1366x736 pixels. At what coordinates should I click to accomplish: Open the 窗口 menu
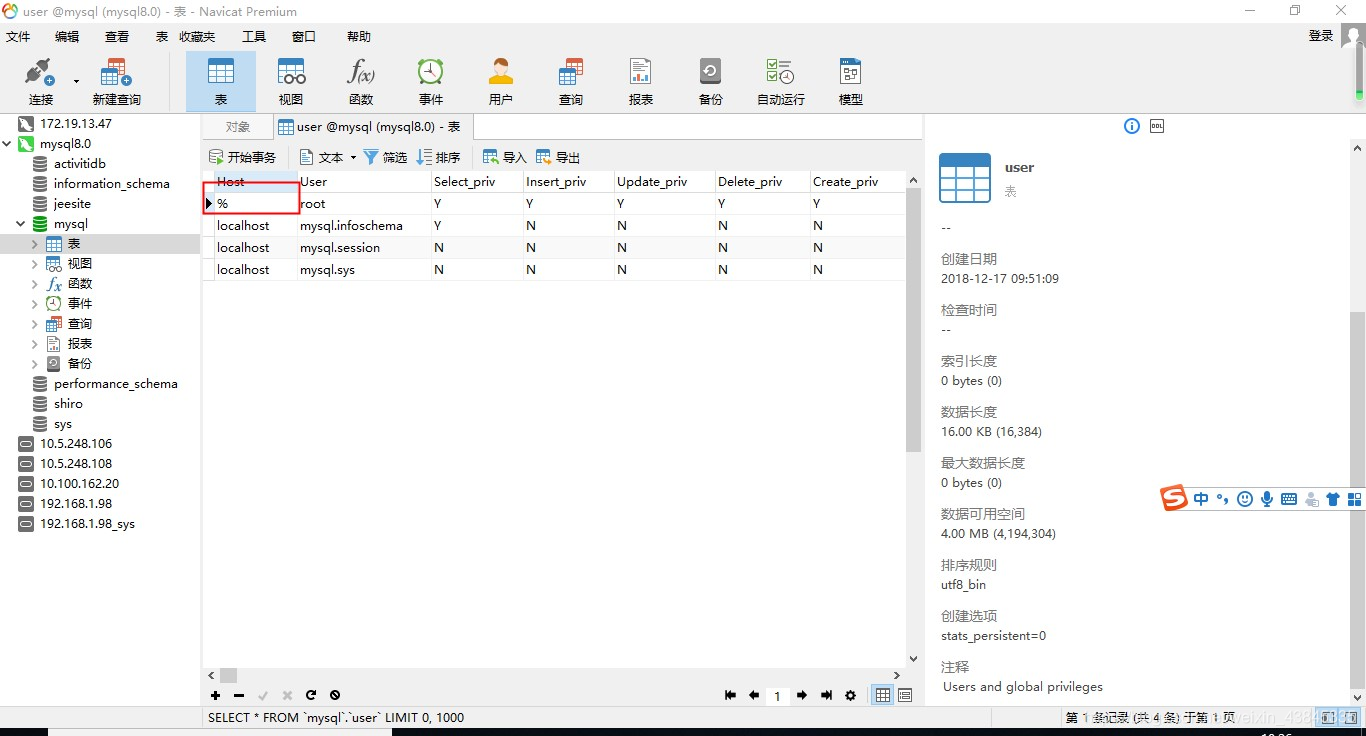click(x=304, y=37)
